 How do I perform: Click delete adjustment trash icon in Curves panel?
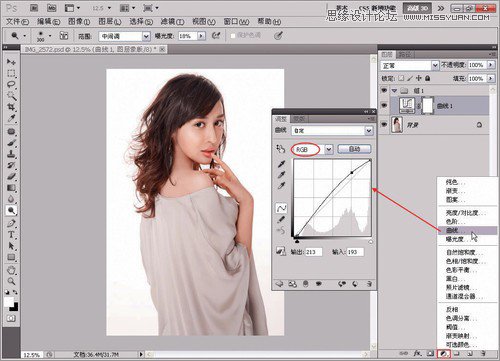point(369,284)
